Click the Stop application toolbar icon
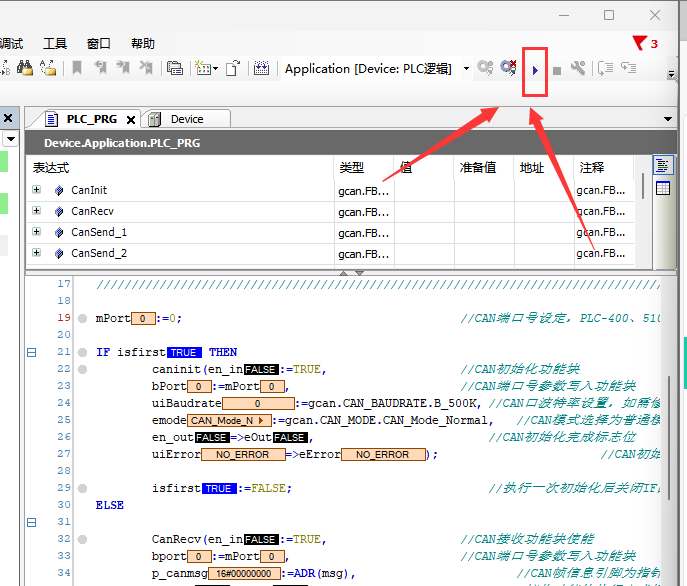The height and width of the screenshot is (586, 687). [557, 70]
